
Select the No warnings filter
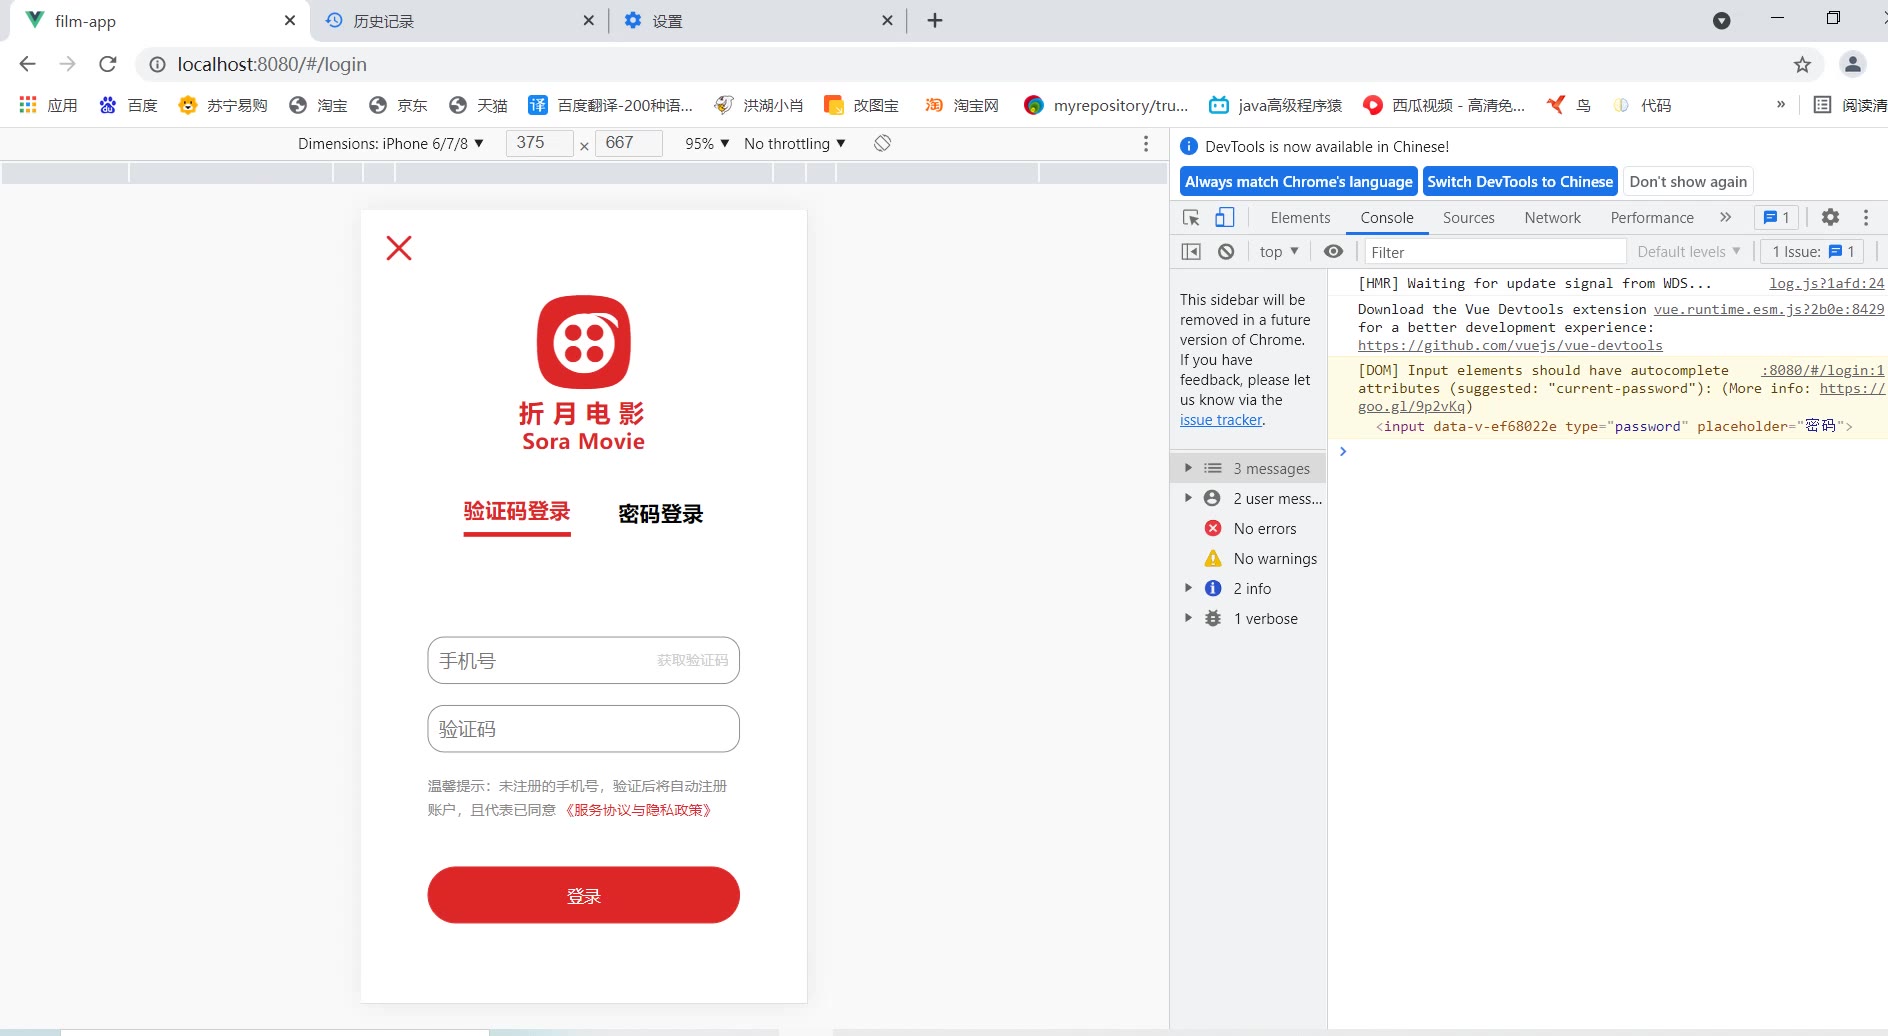[x=1248, y=558]
